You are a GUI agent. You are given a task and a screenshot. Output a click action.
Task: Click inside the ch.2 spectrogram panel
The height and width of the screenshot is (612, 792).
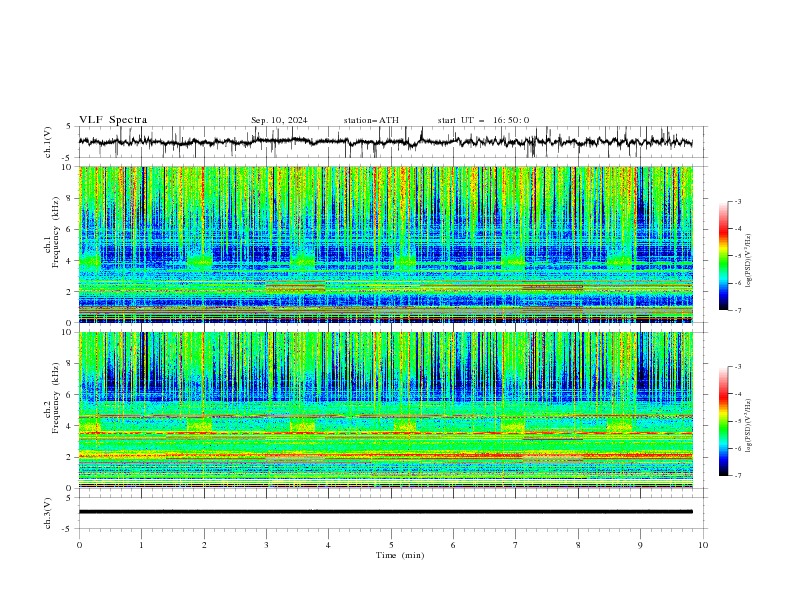pos(386,410)
